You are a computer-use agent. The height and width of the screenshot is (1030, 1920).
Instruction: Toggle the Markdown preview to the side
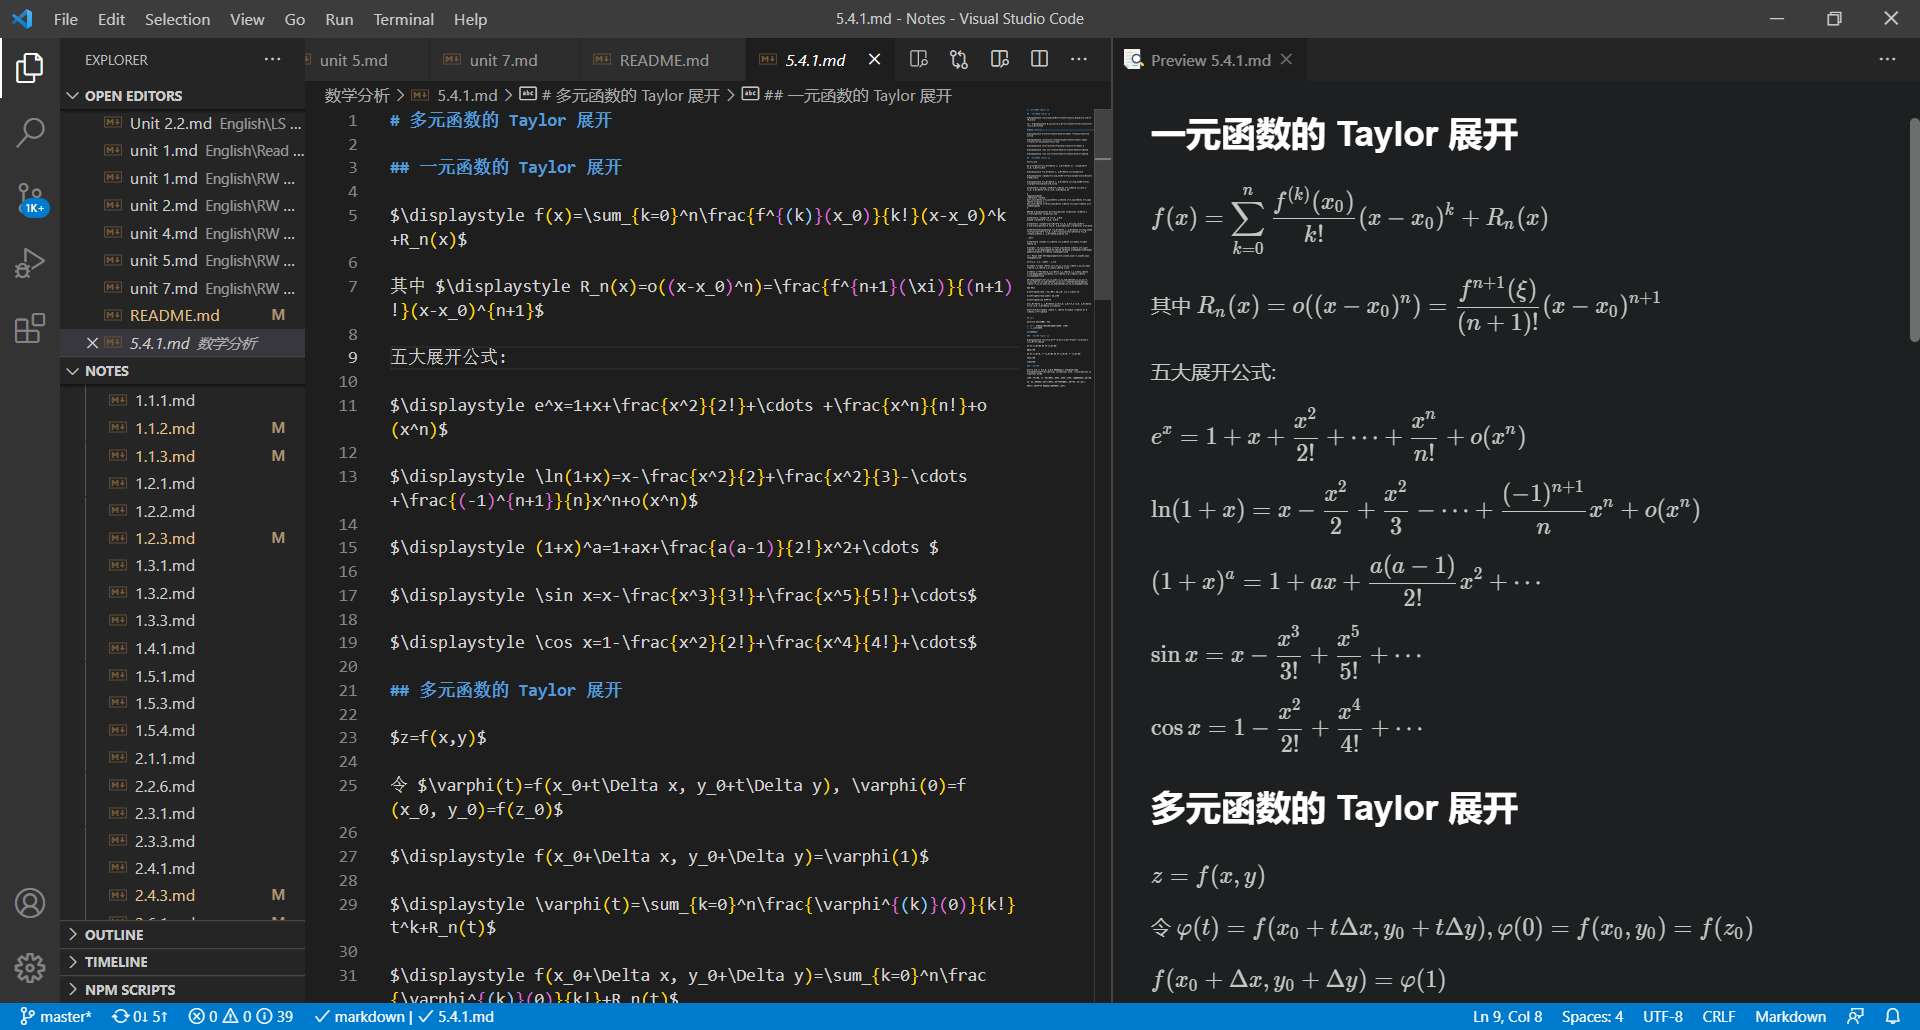[999, 59]
